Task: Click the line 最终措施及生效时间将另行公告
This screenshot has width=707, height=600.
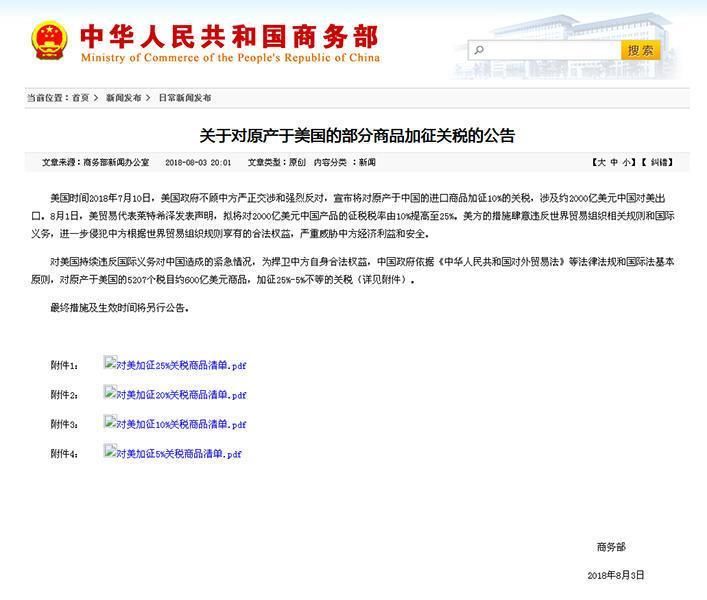Action: [x=119, y=308]
